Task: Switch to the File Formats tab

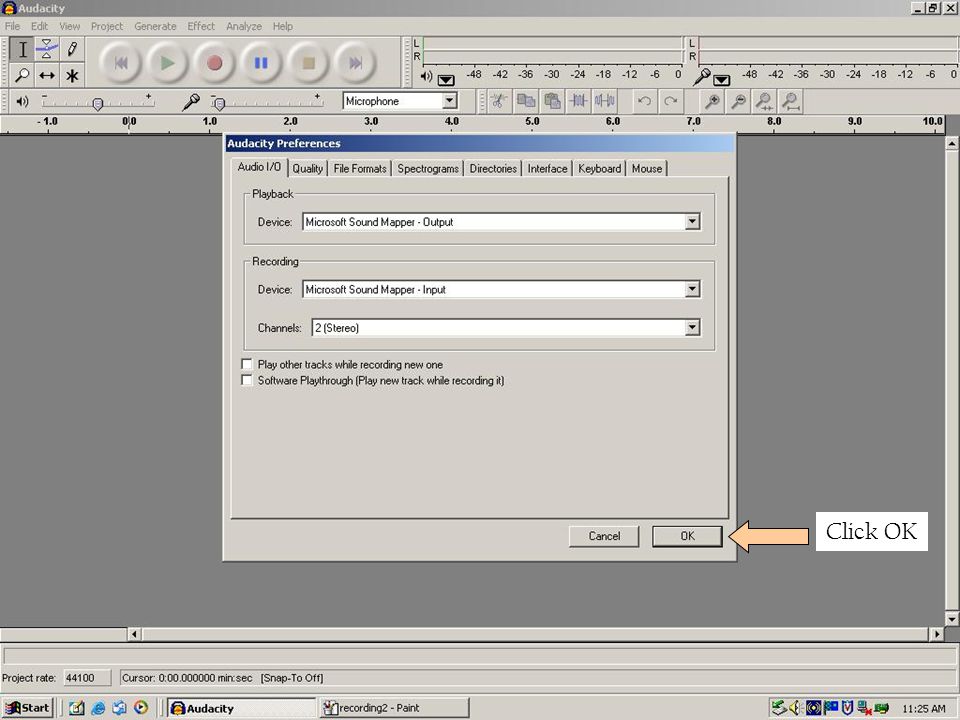Action: coord(360,168)
